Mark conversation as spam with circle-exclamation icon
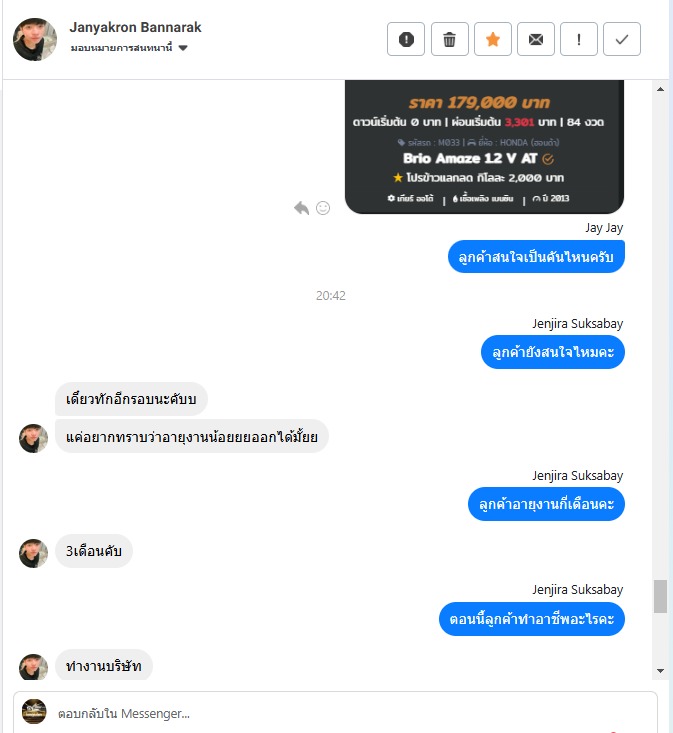The height and width of the screenshot is (733, 673). point(406,39)
